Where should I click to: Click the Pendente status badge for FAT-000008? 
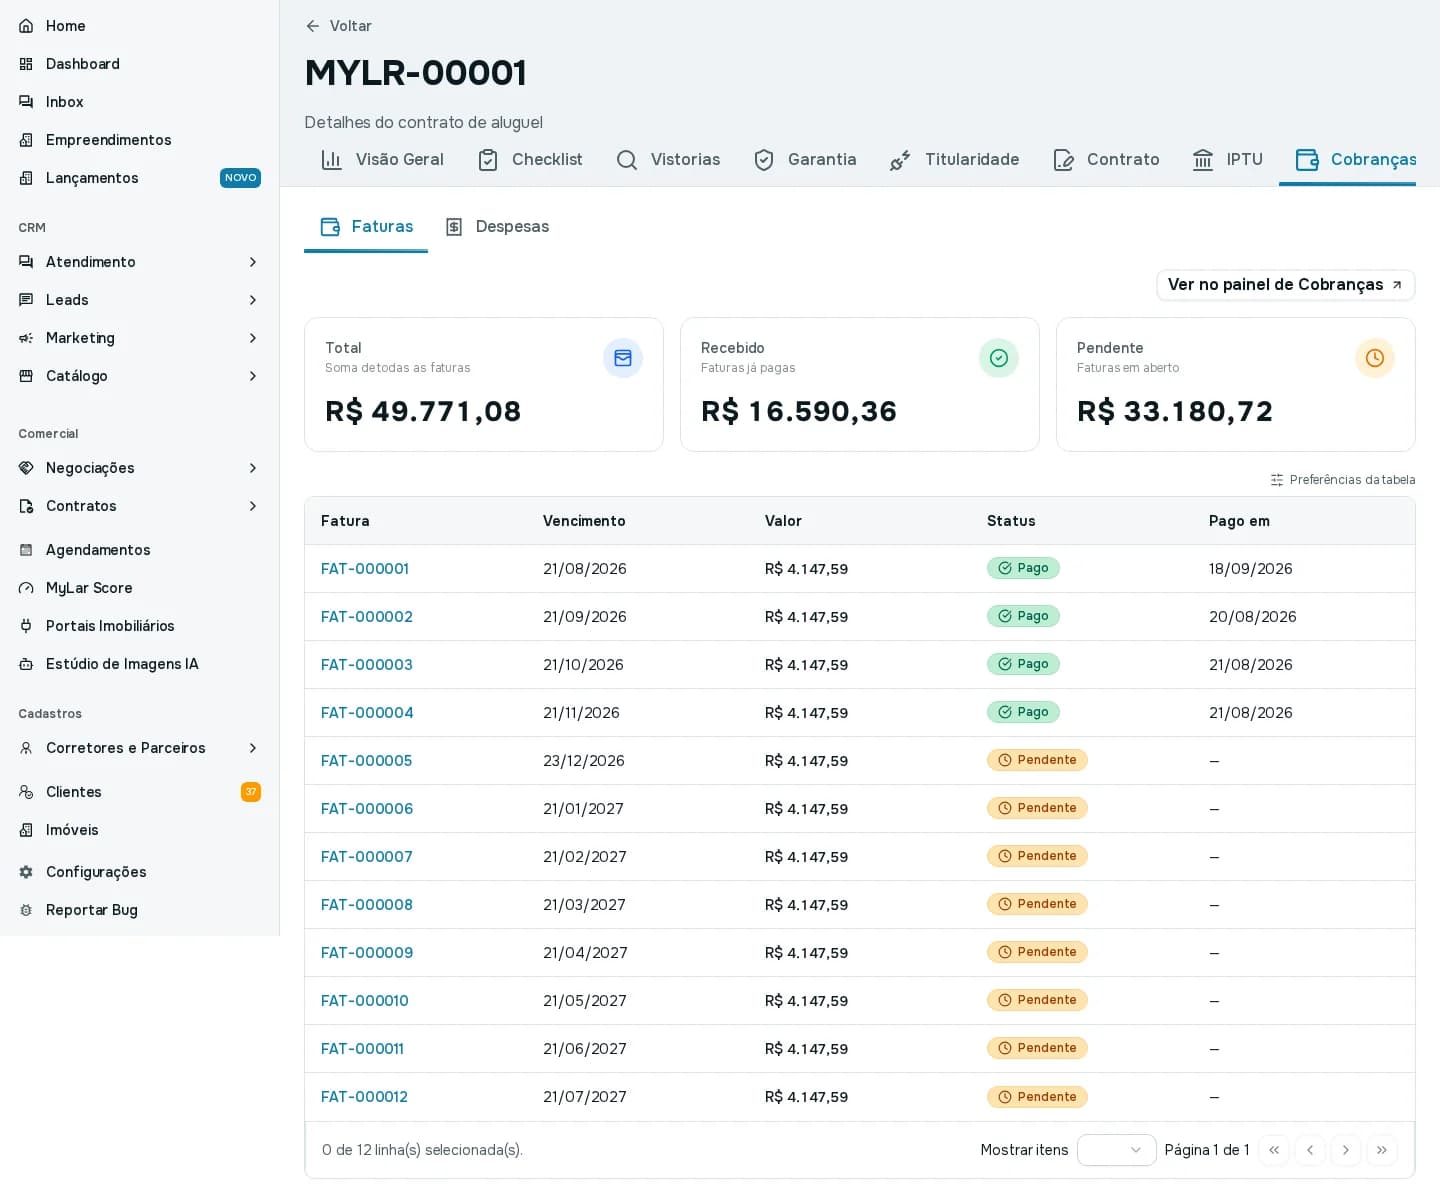pos(1037,904)
